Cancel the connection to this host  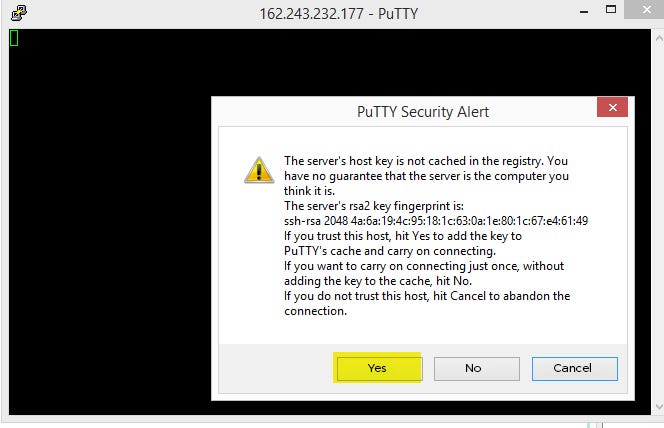coord(575,368)
